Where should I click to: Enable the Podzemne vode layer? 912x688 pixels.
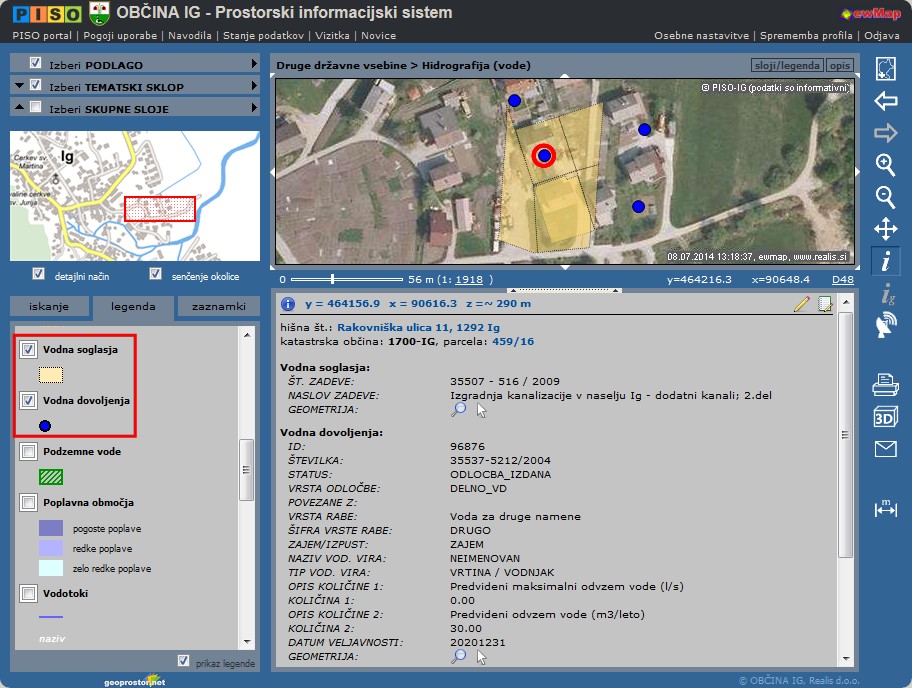tap(28, 452)
